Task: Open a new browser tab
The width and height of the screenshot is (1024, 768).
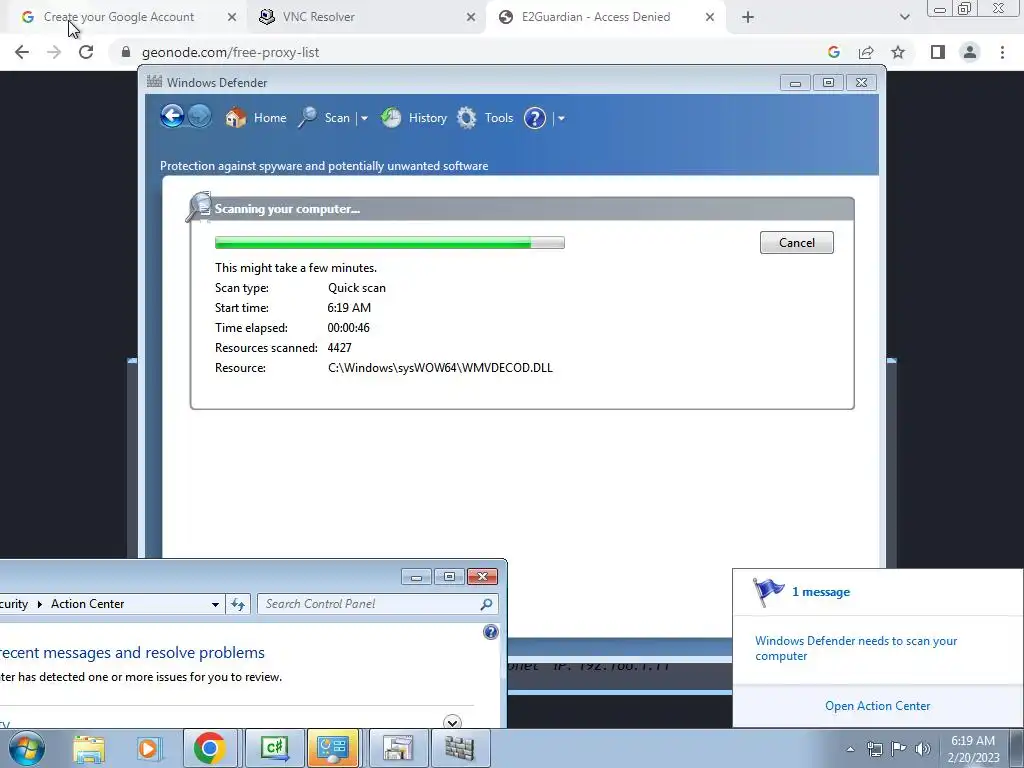Action: tap(748, 18)
